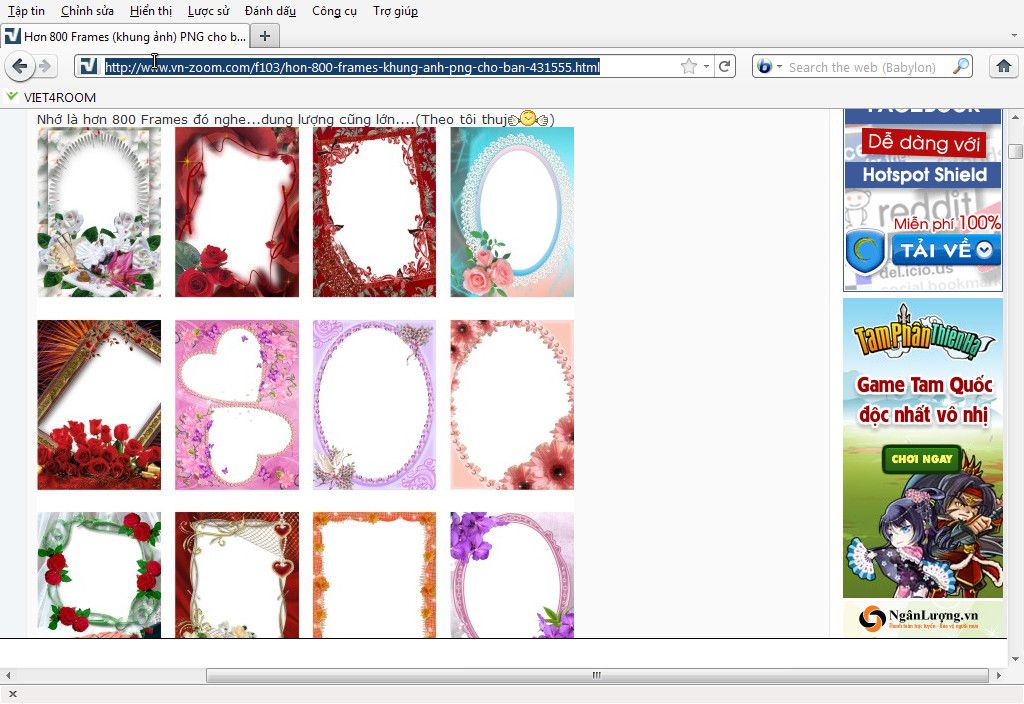Click the site favicon in the address bar
The width and height of the screenshot is (1024, 704).
click(x=89, y=66)
